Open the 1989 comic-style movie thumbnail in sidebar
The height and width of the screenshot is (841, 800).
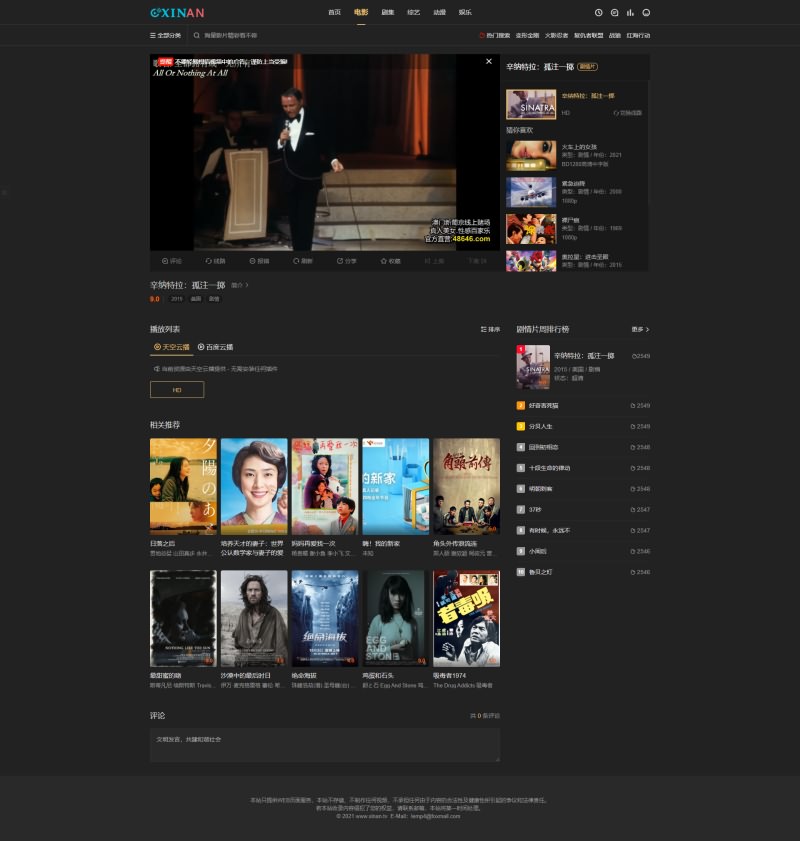click(x=531, y=229)
